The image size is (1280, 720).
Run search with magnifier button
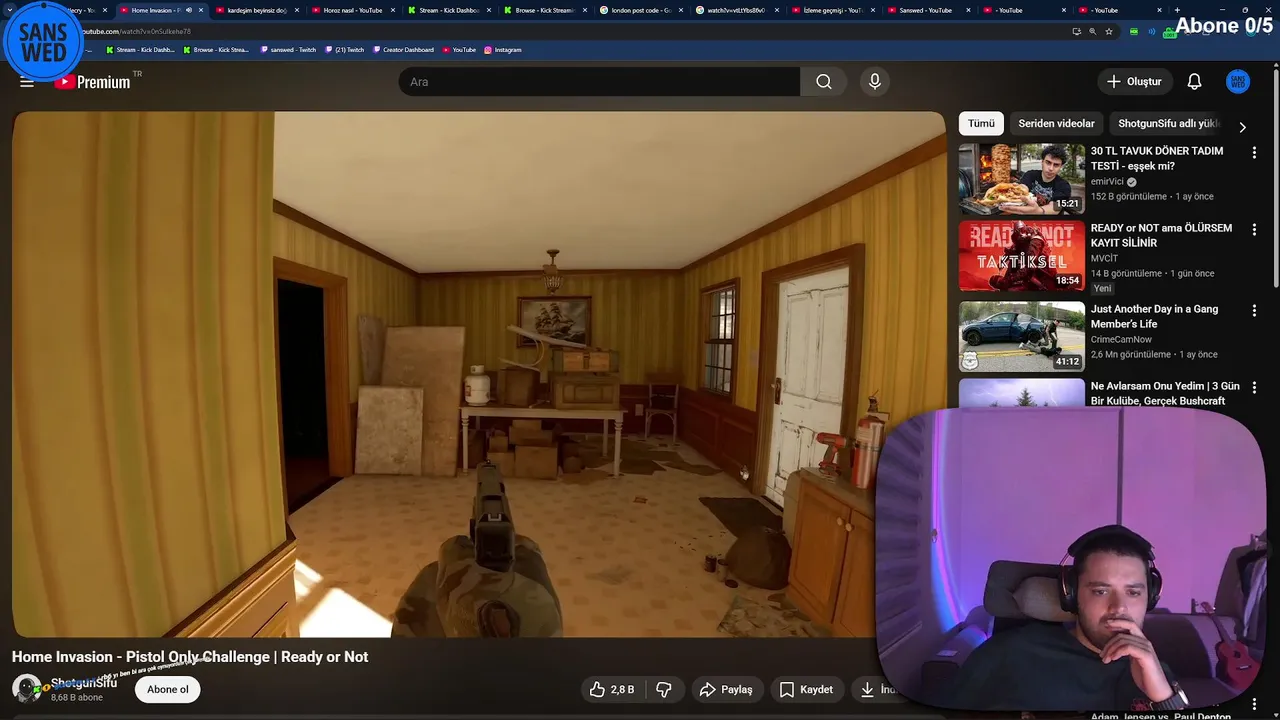pyautogui.click(x=824, y=82)
